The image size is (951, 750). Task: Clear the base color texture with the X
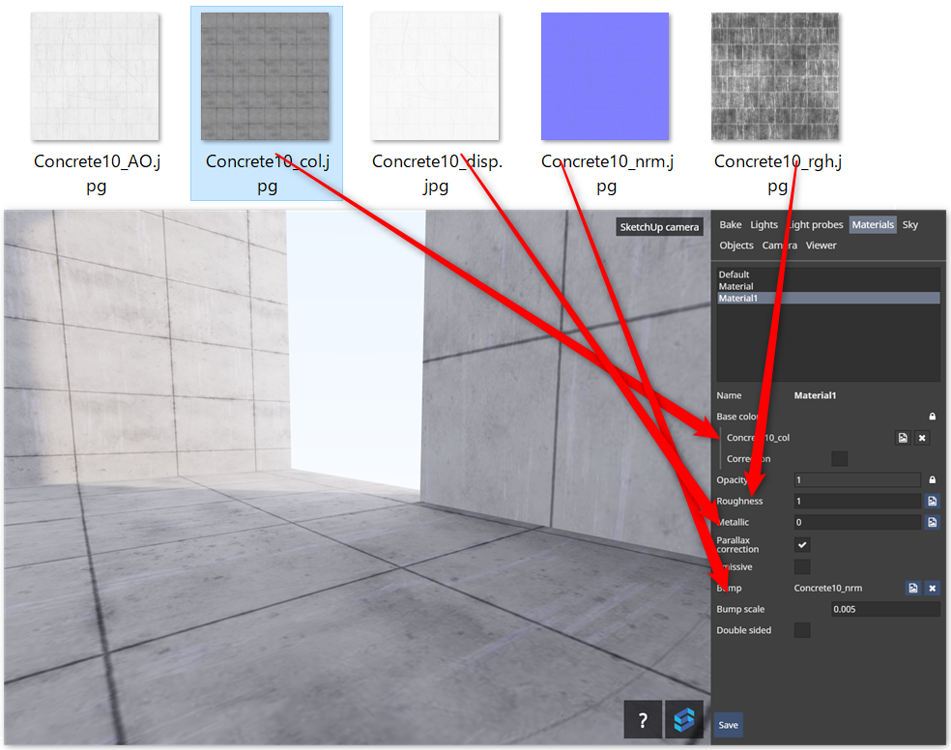(x=921, y=437)
